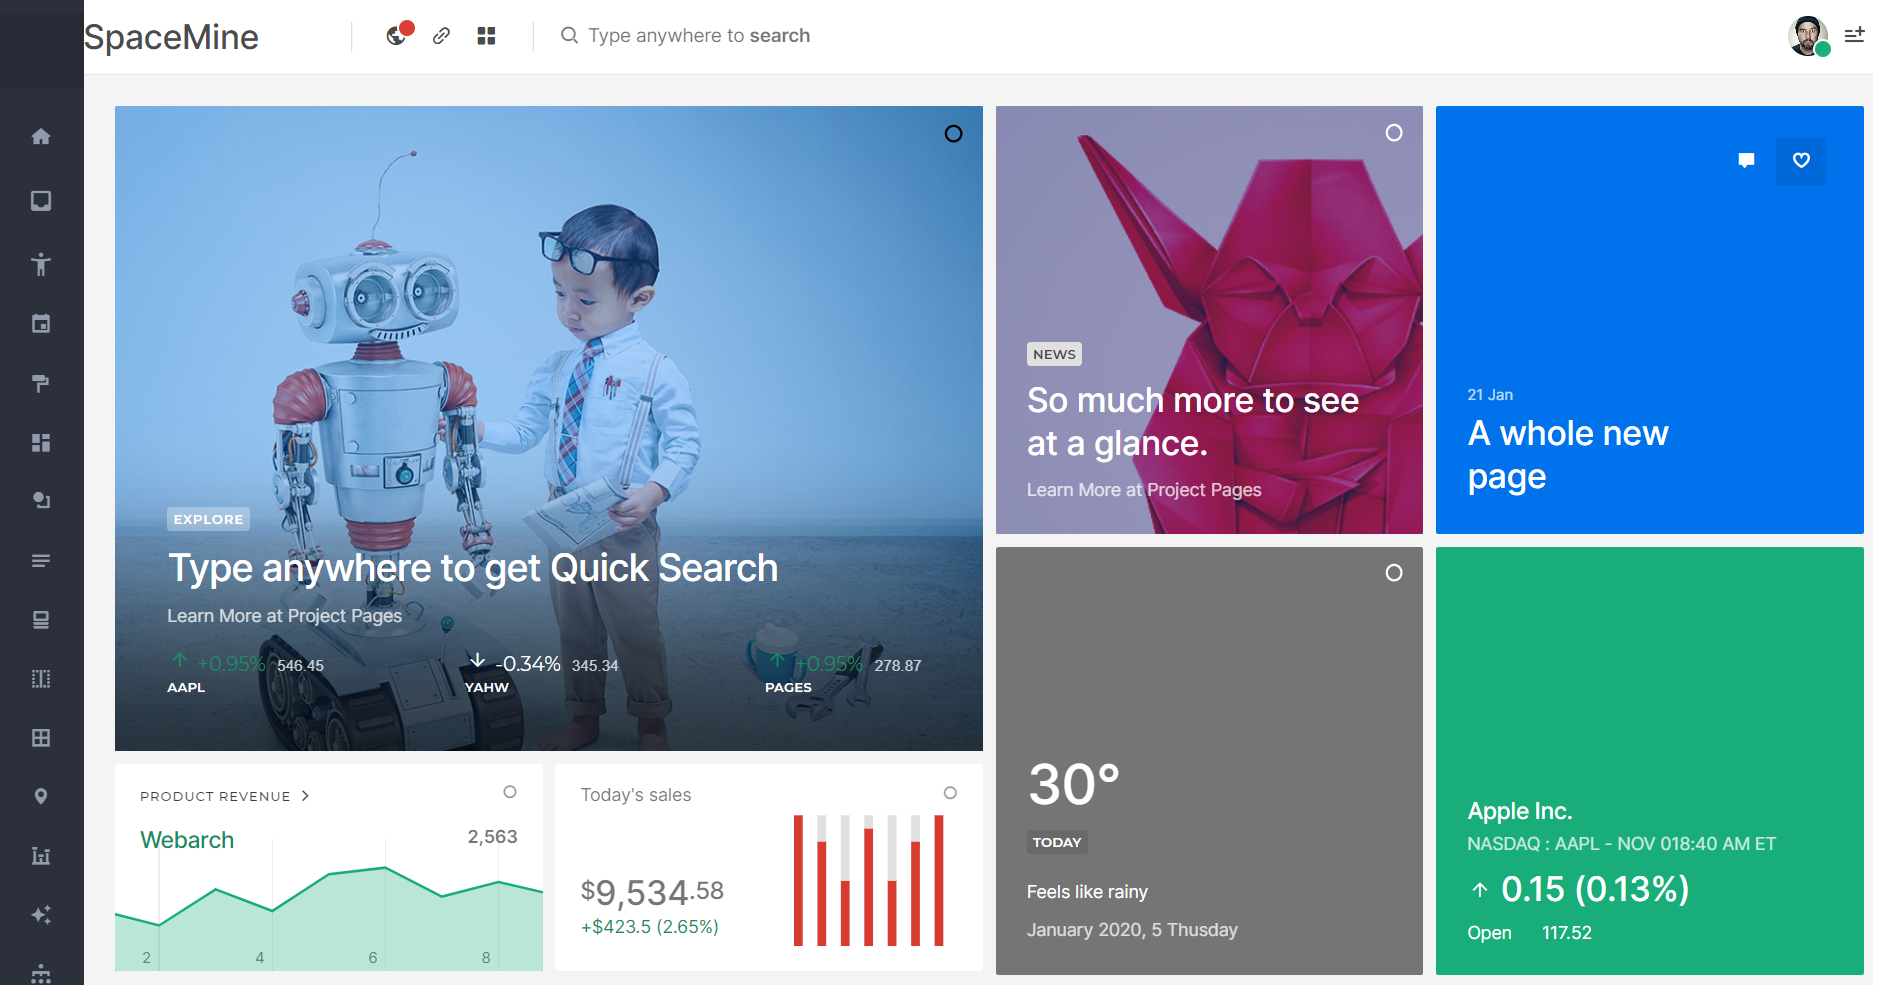Open the dashboard layout sidebar icon

(41, 442)
